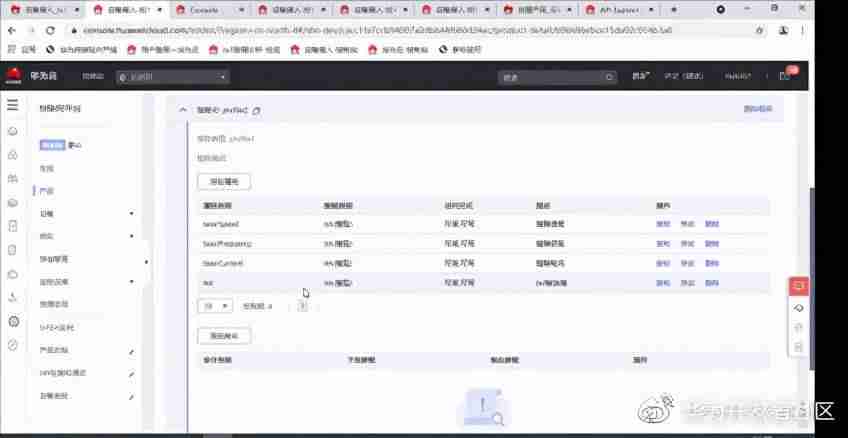848x438 pixels.
Task: Select 总览 in the sidebar
Action: pyautogui.click(x=47, y=169)
